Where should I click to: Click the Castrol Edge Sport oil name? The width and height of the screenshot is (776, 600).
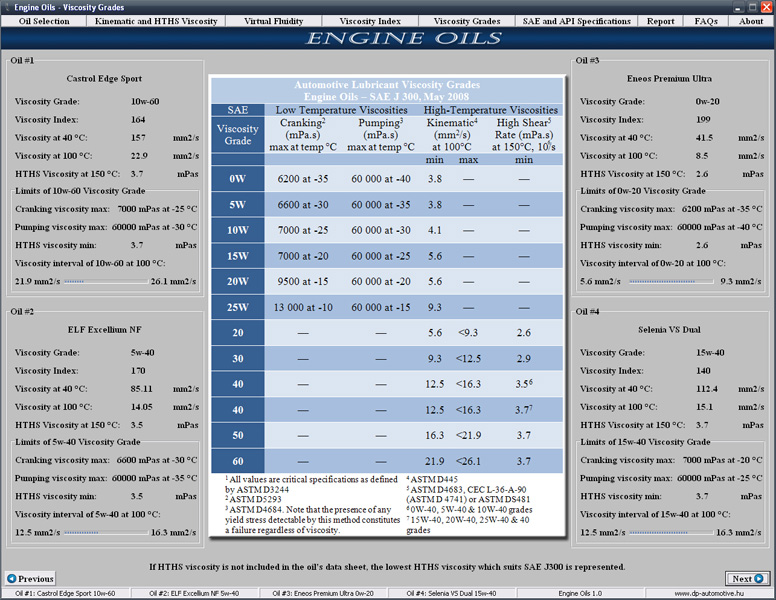104,78
